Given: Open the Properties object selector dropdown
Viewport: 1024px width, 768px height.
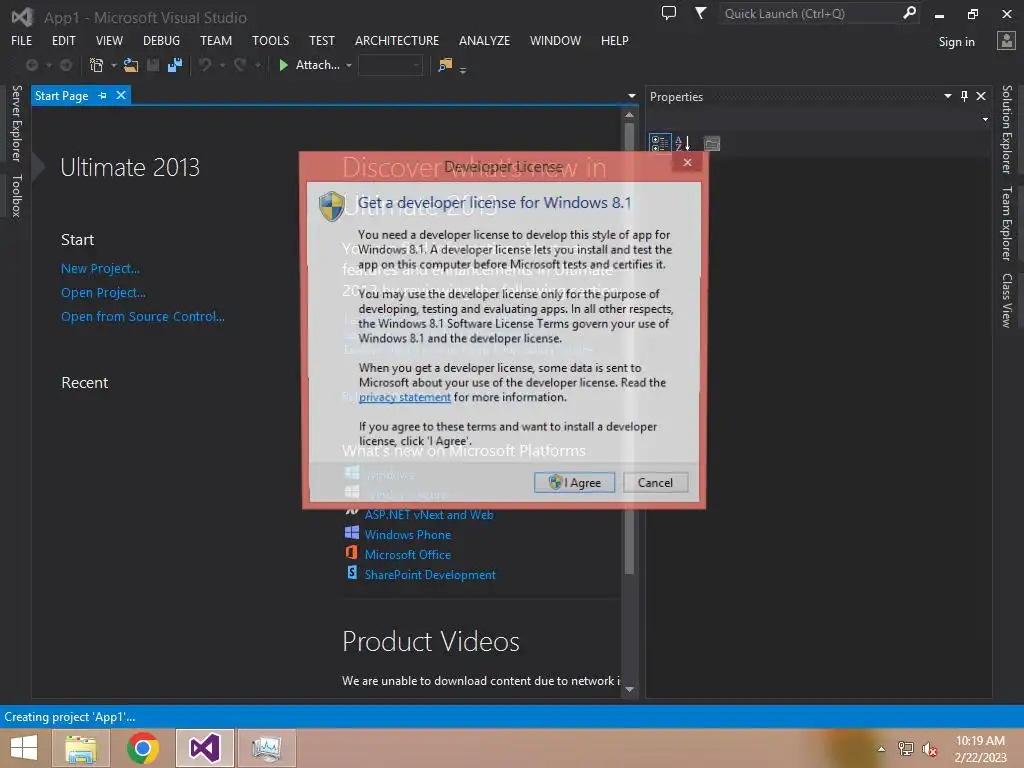Looking at the screenshot, I should pyautogui.click(x=985, y=120).
